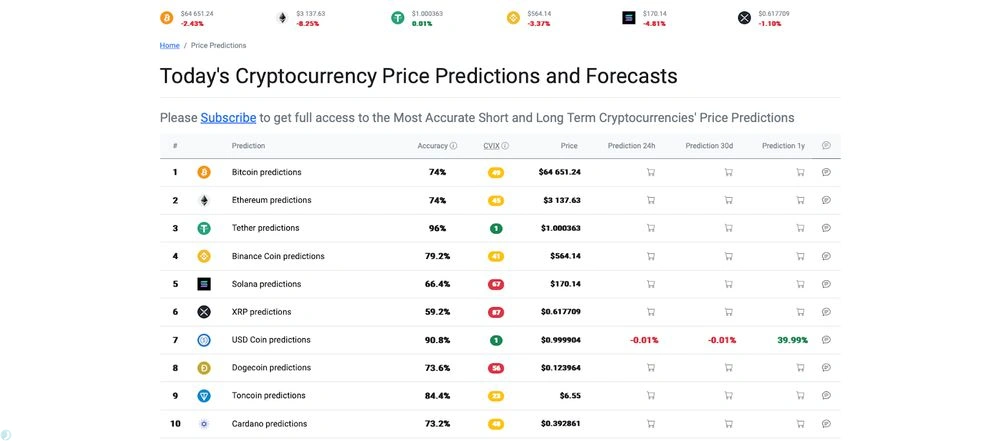Screen dimensions: 1000x441
Task: Click the Solana Prediction 1y cart icon
Action: coord(800,284)
